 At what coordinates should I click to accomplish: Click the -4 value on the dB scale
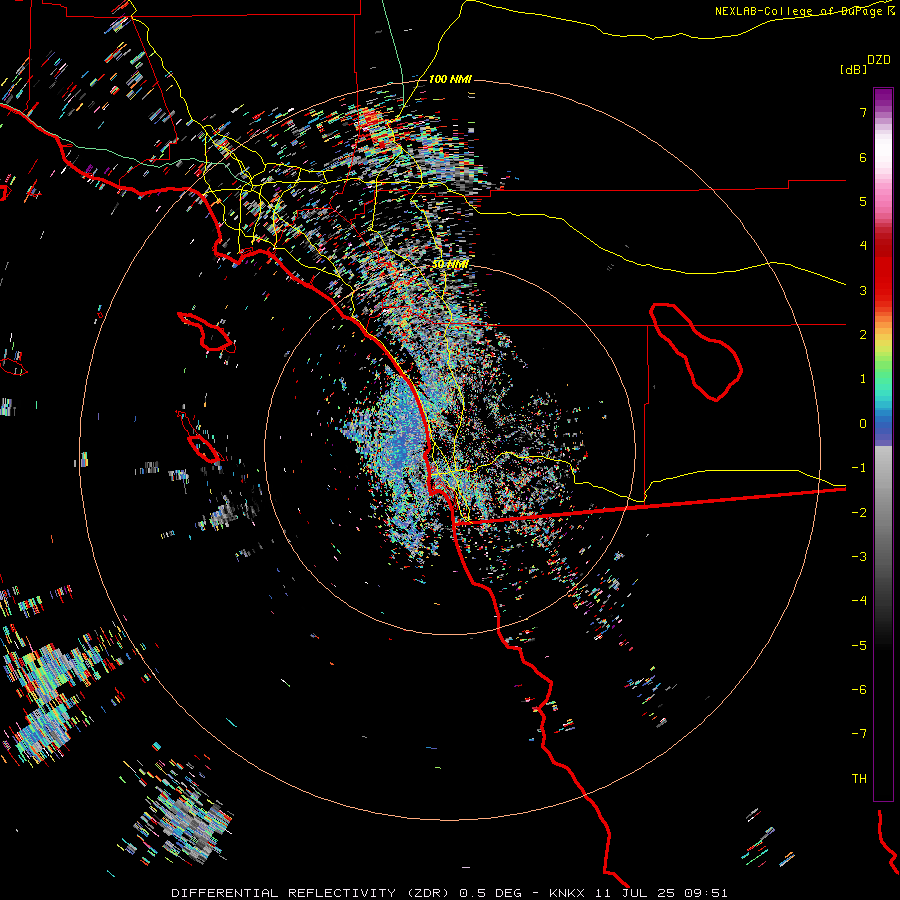[x=859, y=601]
